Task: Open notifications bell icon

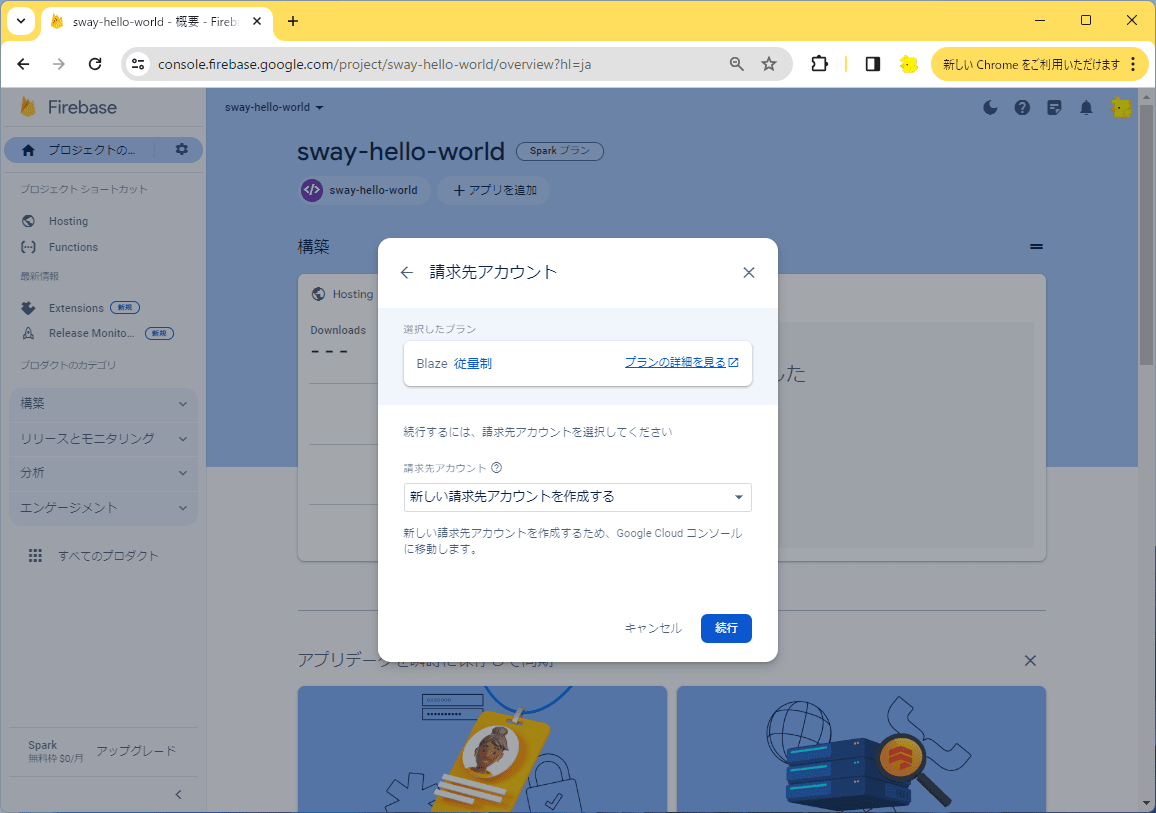Action: (1086, 108)
